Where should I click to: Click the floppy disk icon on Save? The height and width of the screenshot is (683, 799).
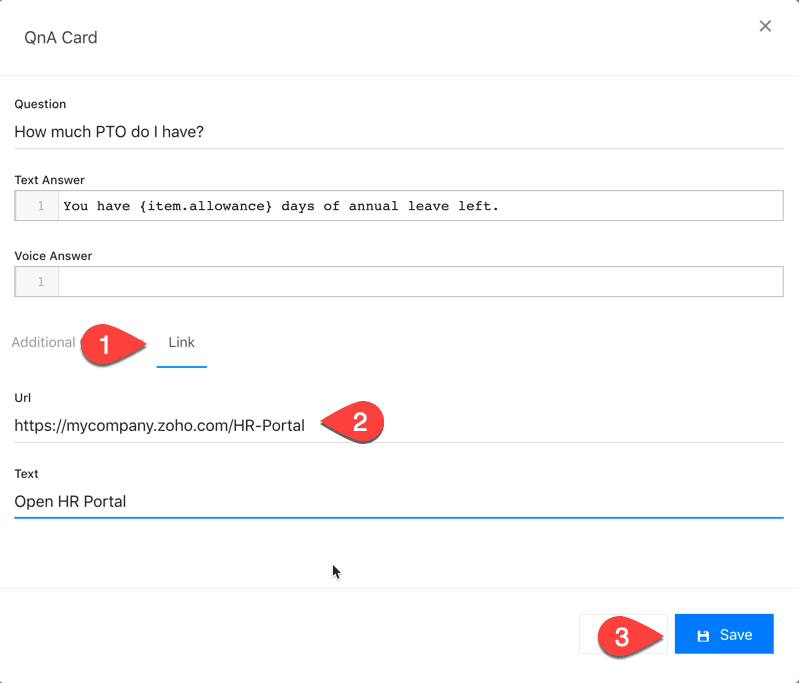click(x=703, y=636)
